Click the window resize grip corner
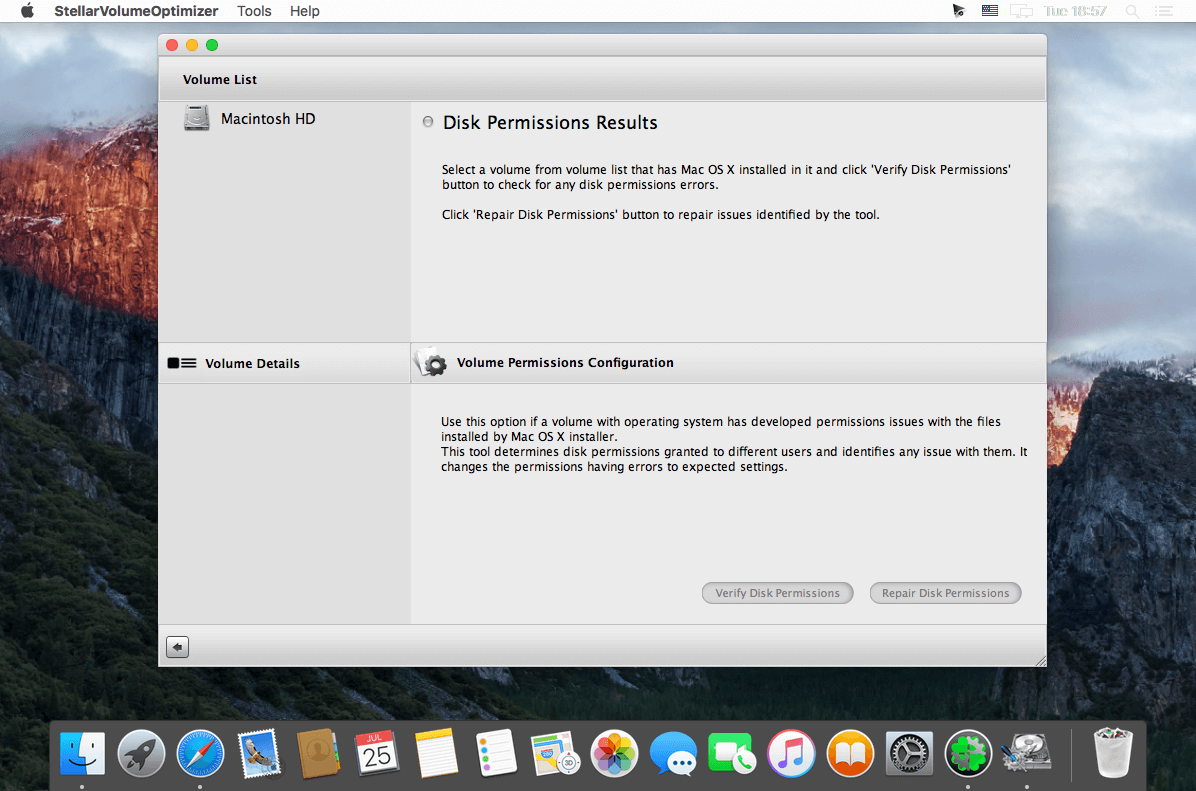 tap(1040, 661)
